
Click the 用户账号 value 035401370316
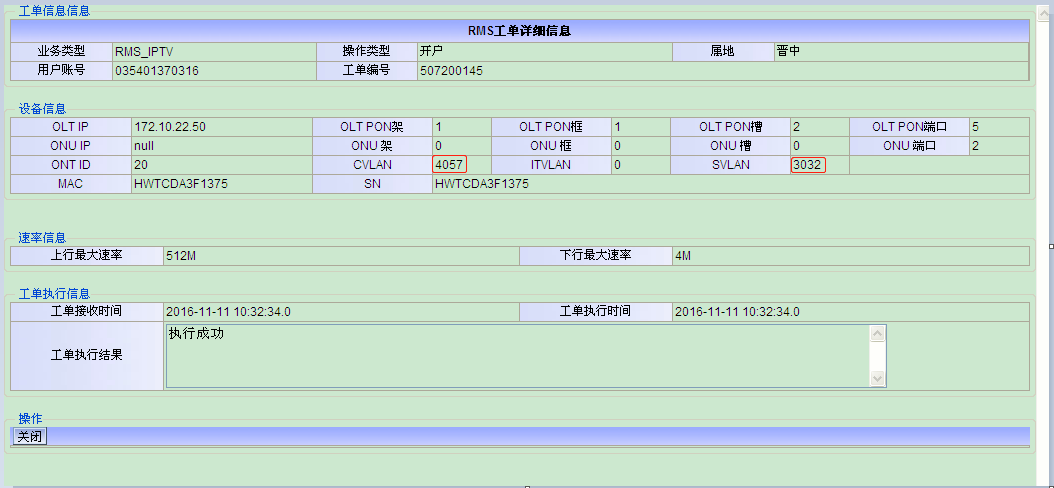pos(156,71)
